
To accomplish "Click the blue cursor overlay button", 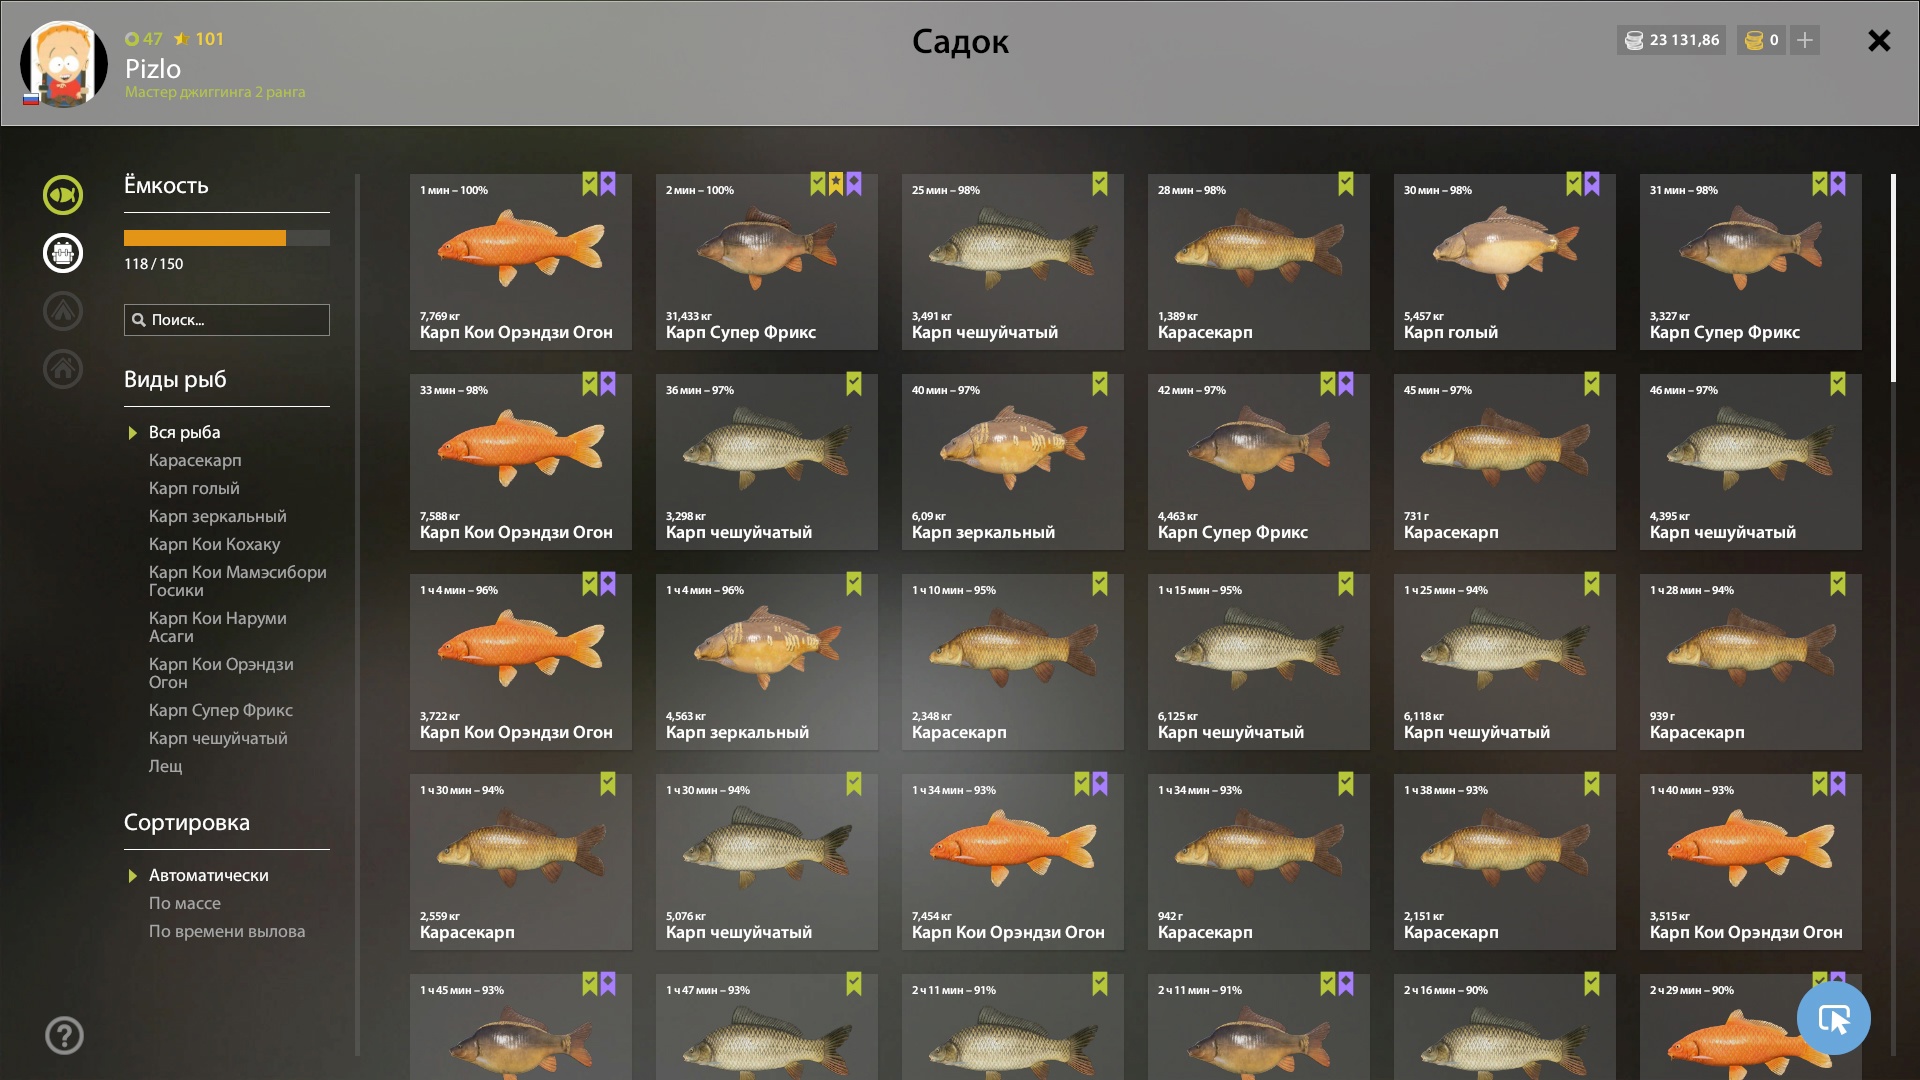I will point(1833,1018).
